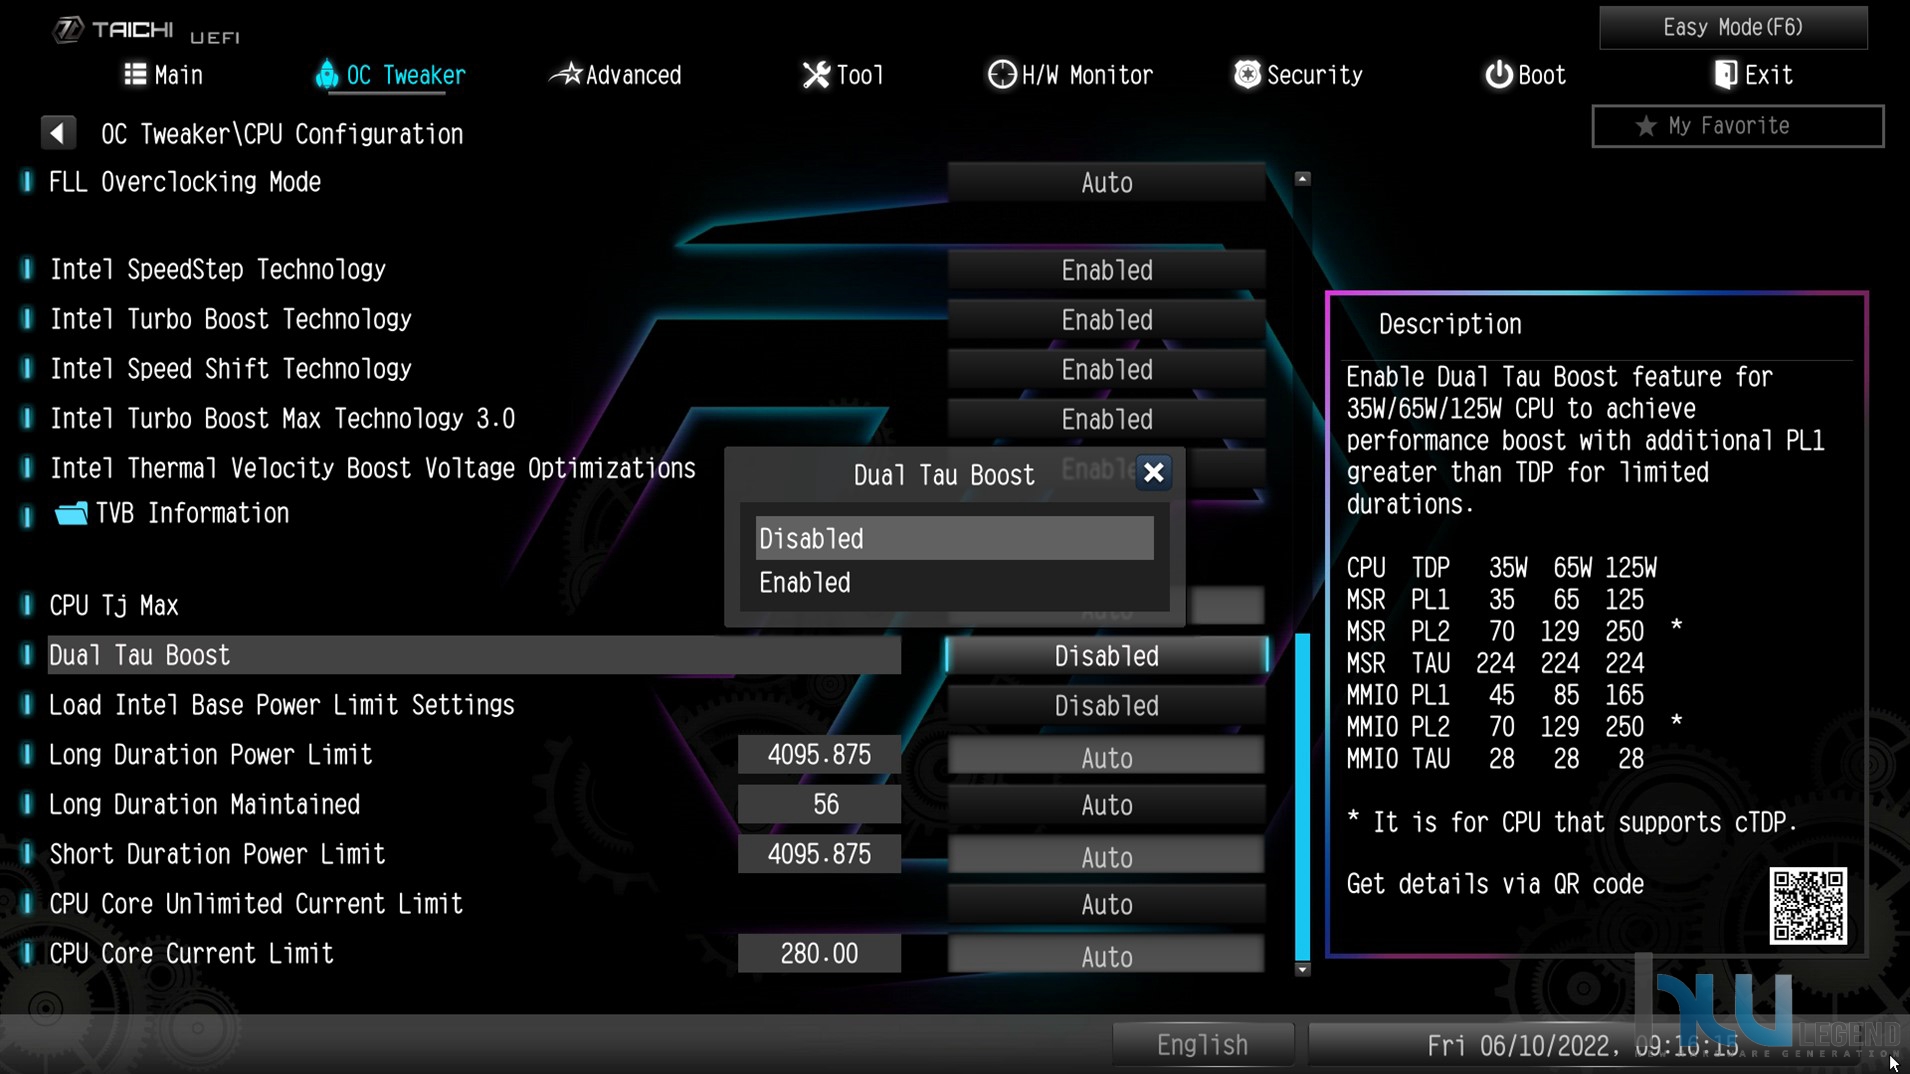Click the My Favorite button
Viewport: 1910px width, 1074px height.
1737,126
